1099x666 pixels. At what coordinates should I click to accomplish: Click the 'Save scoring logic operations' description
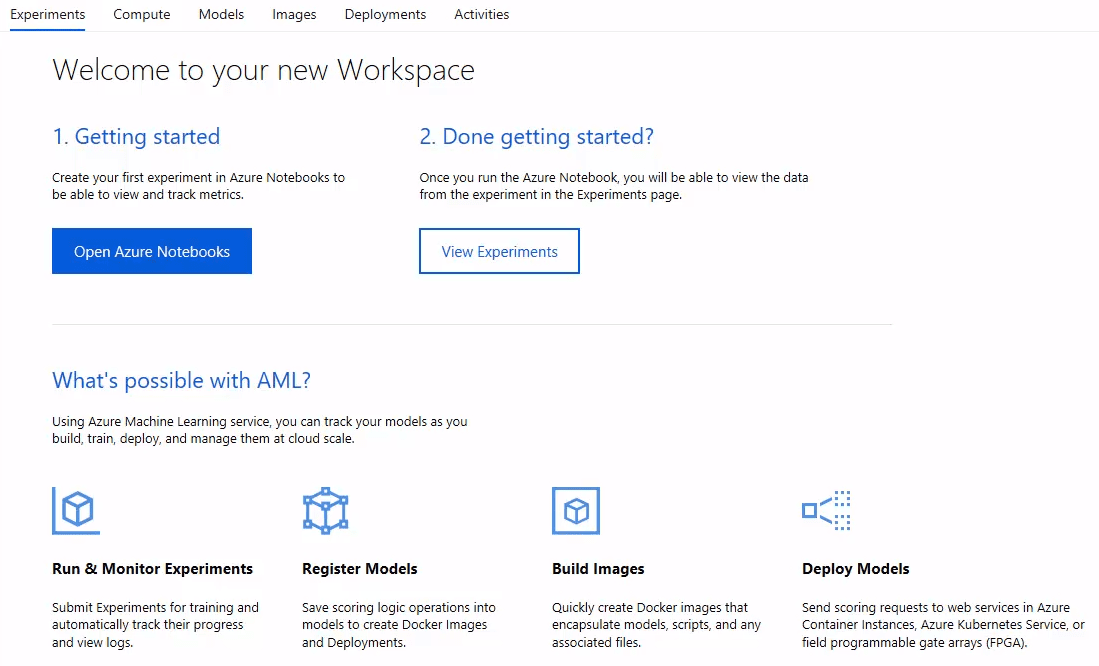point(399,625)
